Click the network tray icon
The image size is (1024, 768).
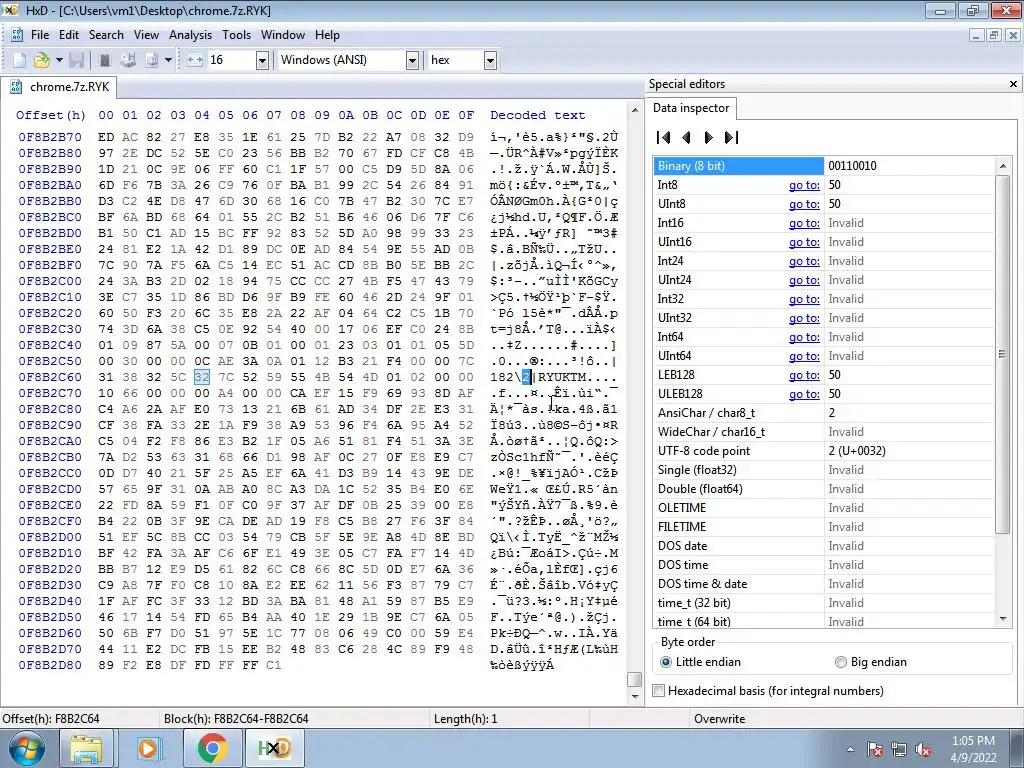click(899, 750)
